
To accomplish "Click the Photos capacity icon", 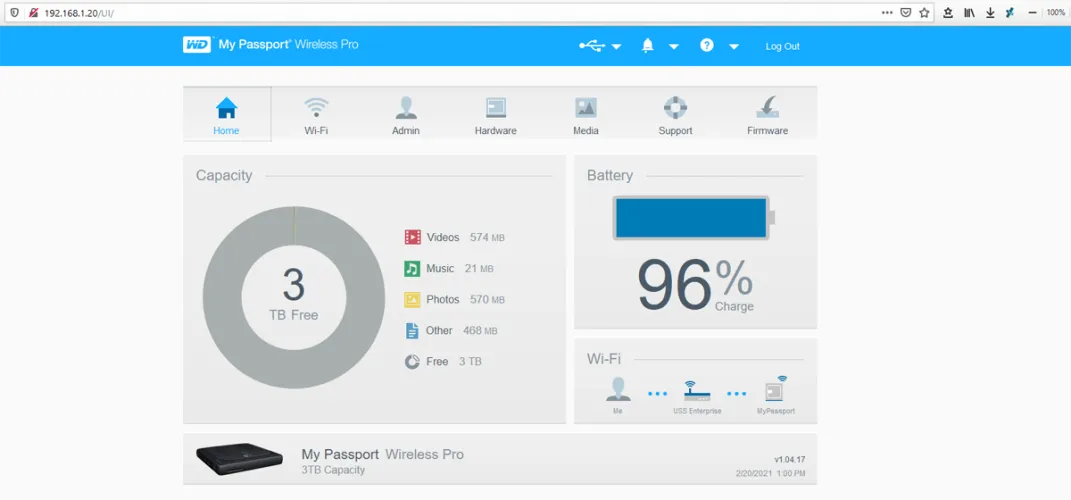I will click(412, 299).
